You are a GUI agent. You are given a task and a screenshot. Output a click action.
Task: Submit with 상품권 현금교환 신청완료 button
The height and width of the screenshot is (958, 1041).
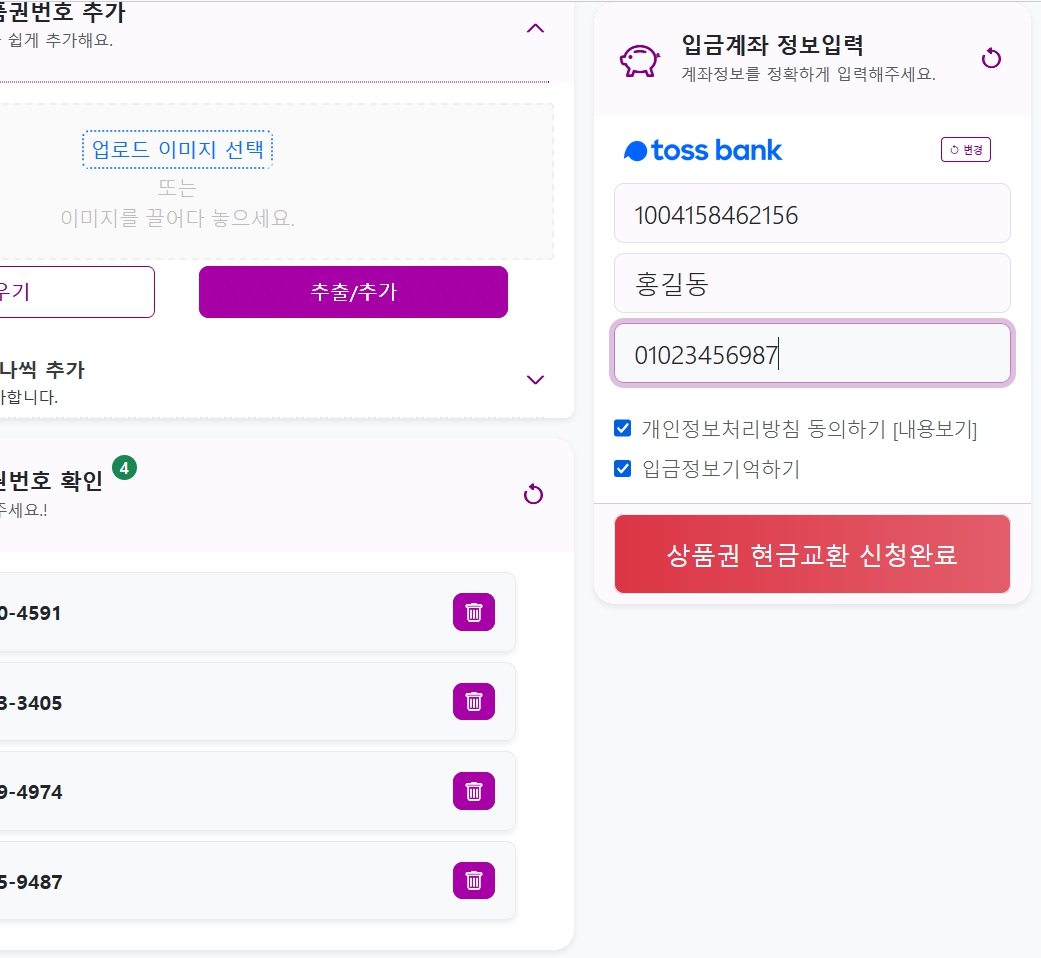(x=812, y=554)
